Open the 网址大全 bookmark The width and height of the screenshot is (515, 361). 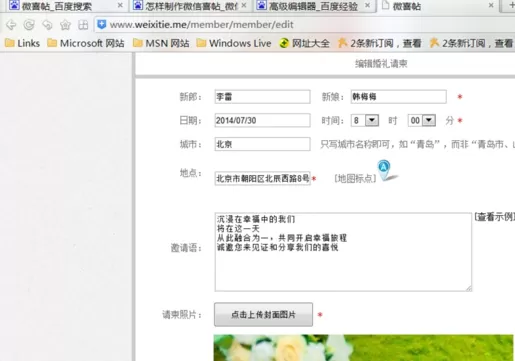304,43
